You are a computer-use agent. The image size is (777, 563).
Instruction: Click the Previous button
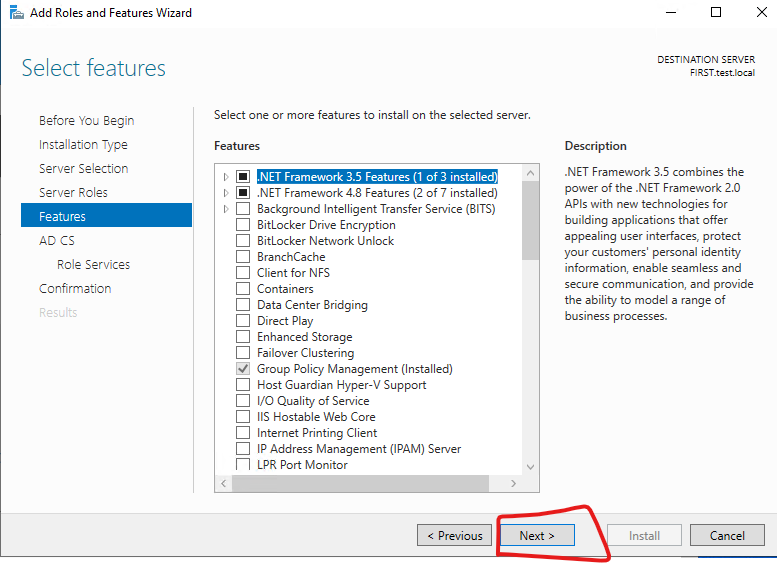tap(454, 535)
